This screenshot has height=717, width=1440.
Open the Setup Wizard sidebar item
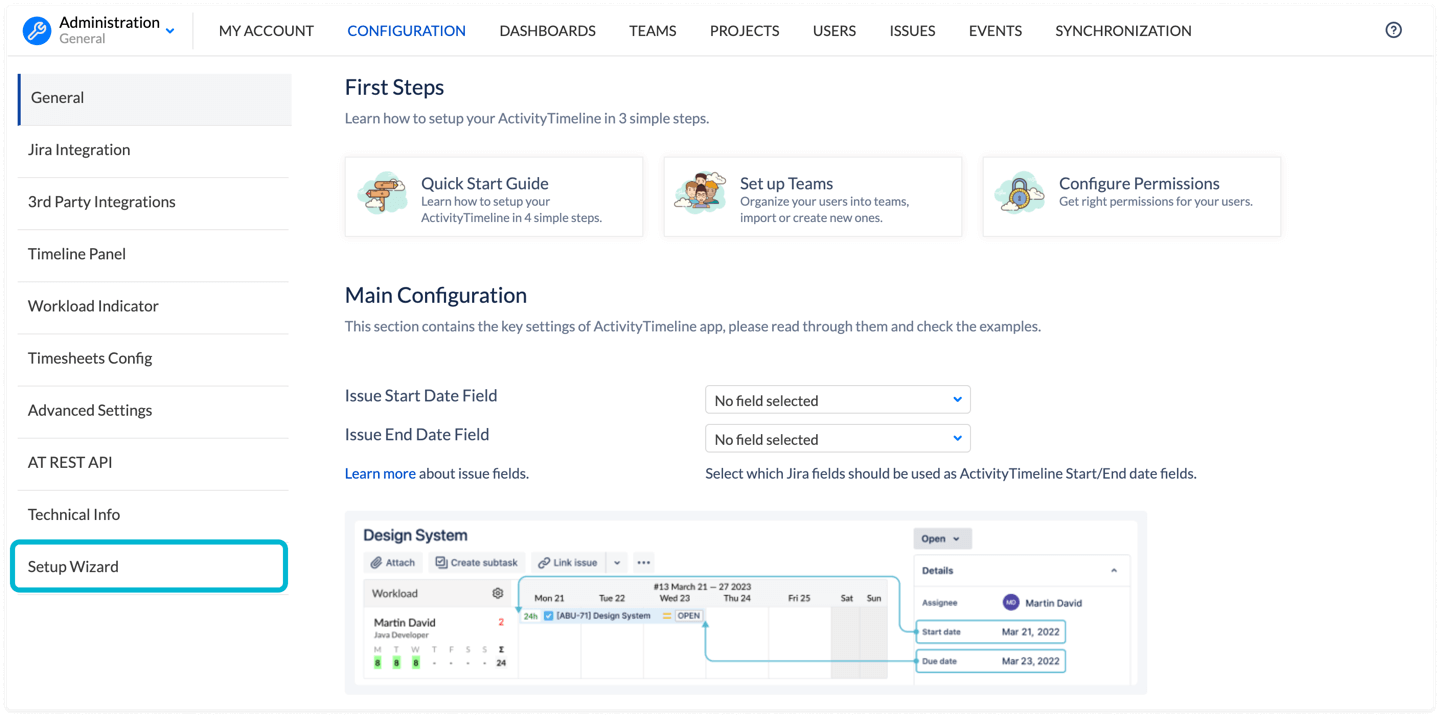click(150, 566)
